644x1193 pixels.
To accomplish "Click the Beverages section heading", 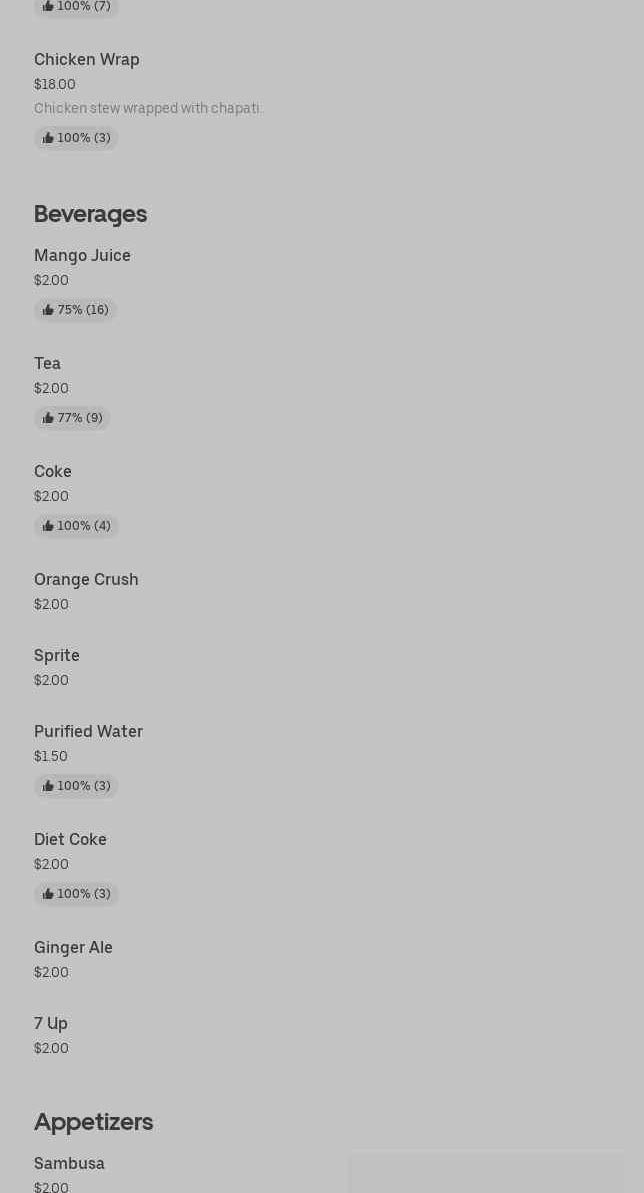I will [x=91, y=215].
